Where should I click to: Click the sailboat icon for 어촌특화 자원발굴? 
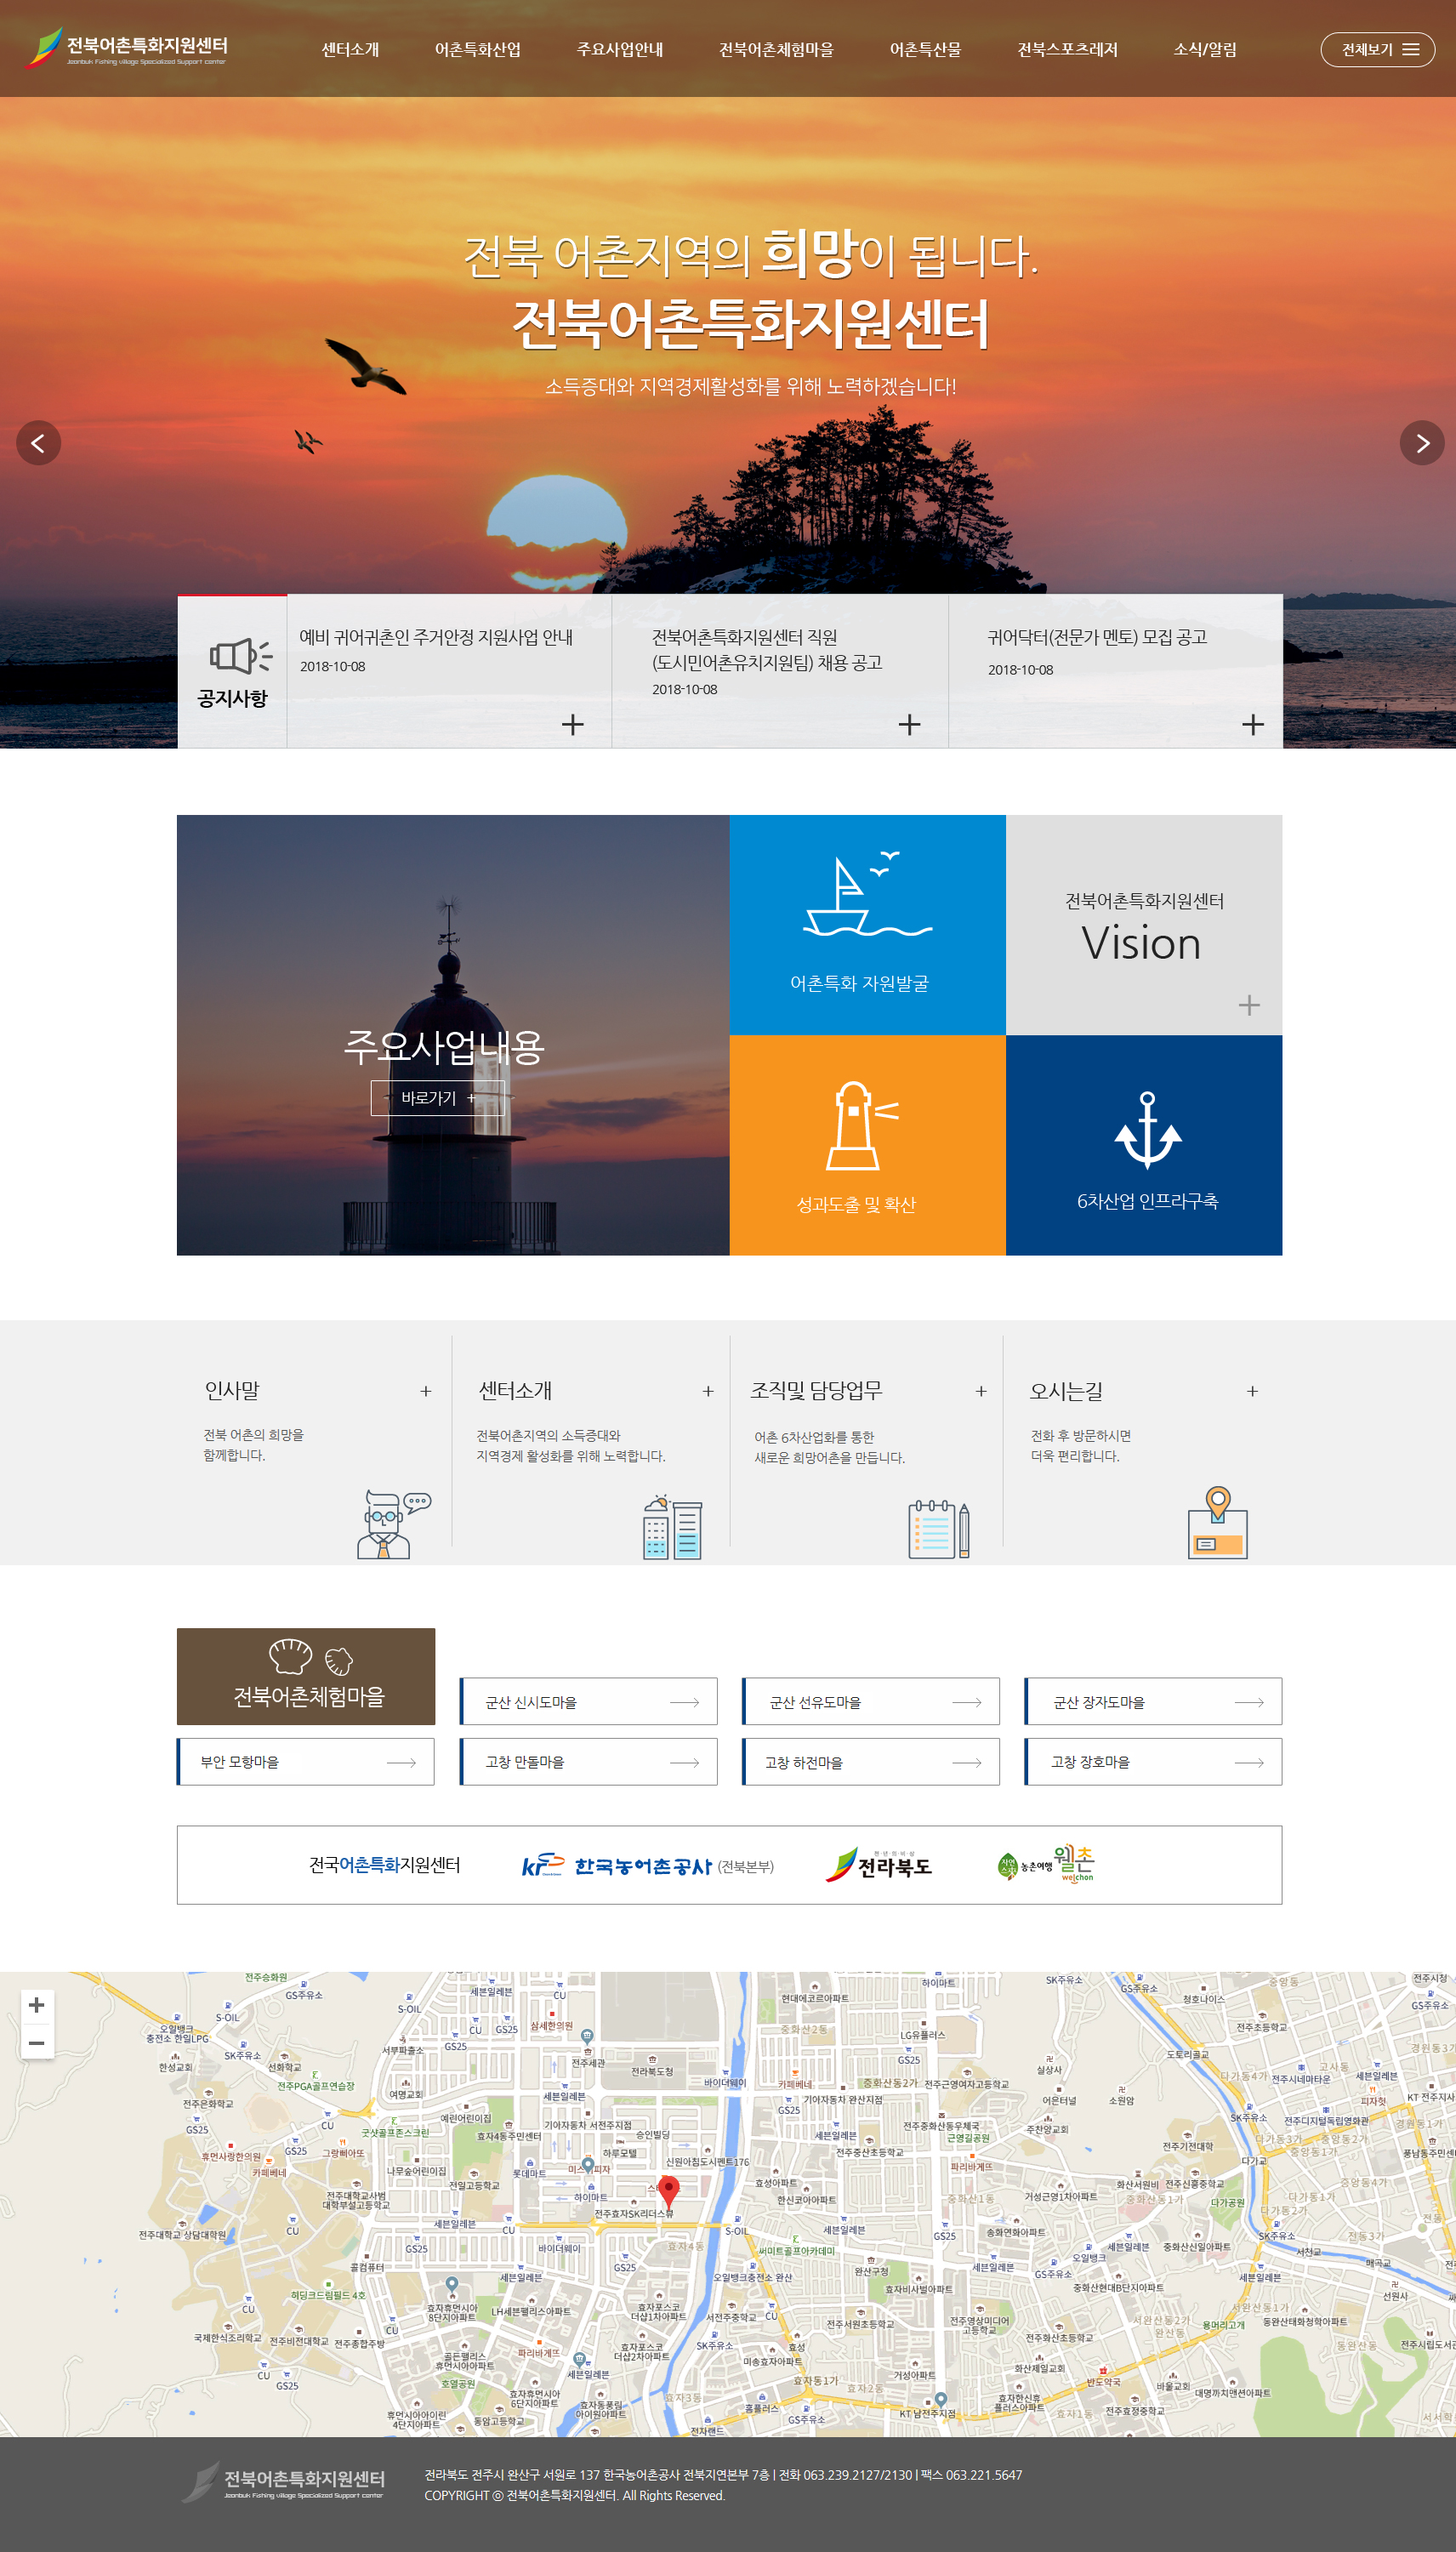(x=866, y=895)
